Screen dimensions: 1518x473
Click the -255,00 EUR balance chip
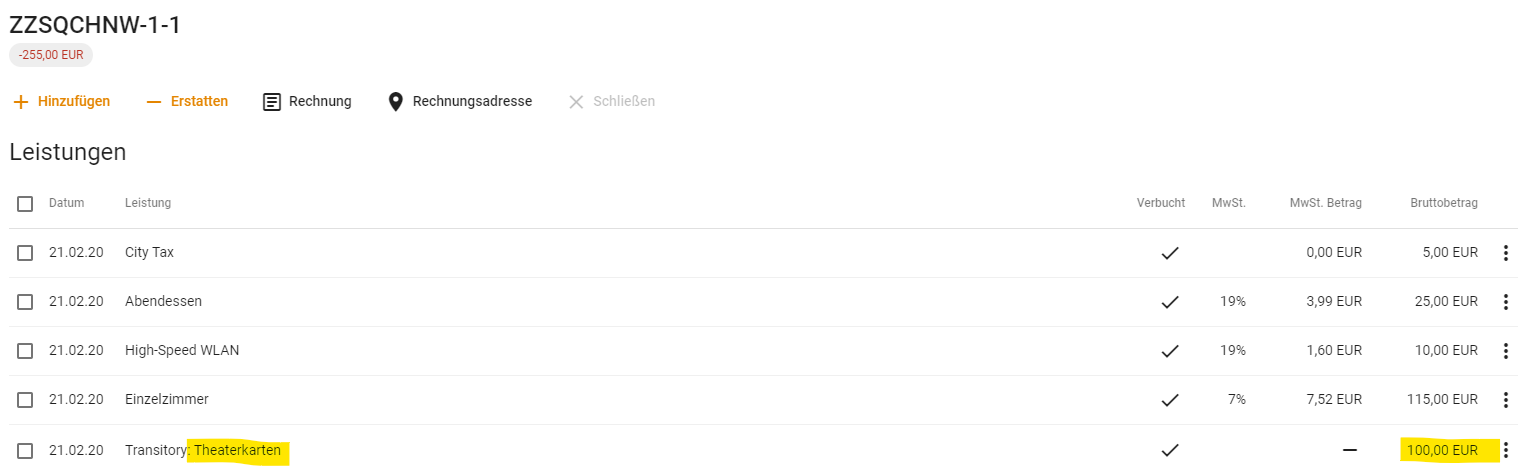(51, 56)
